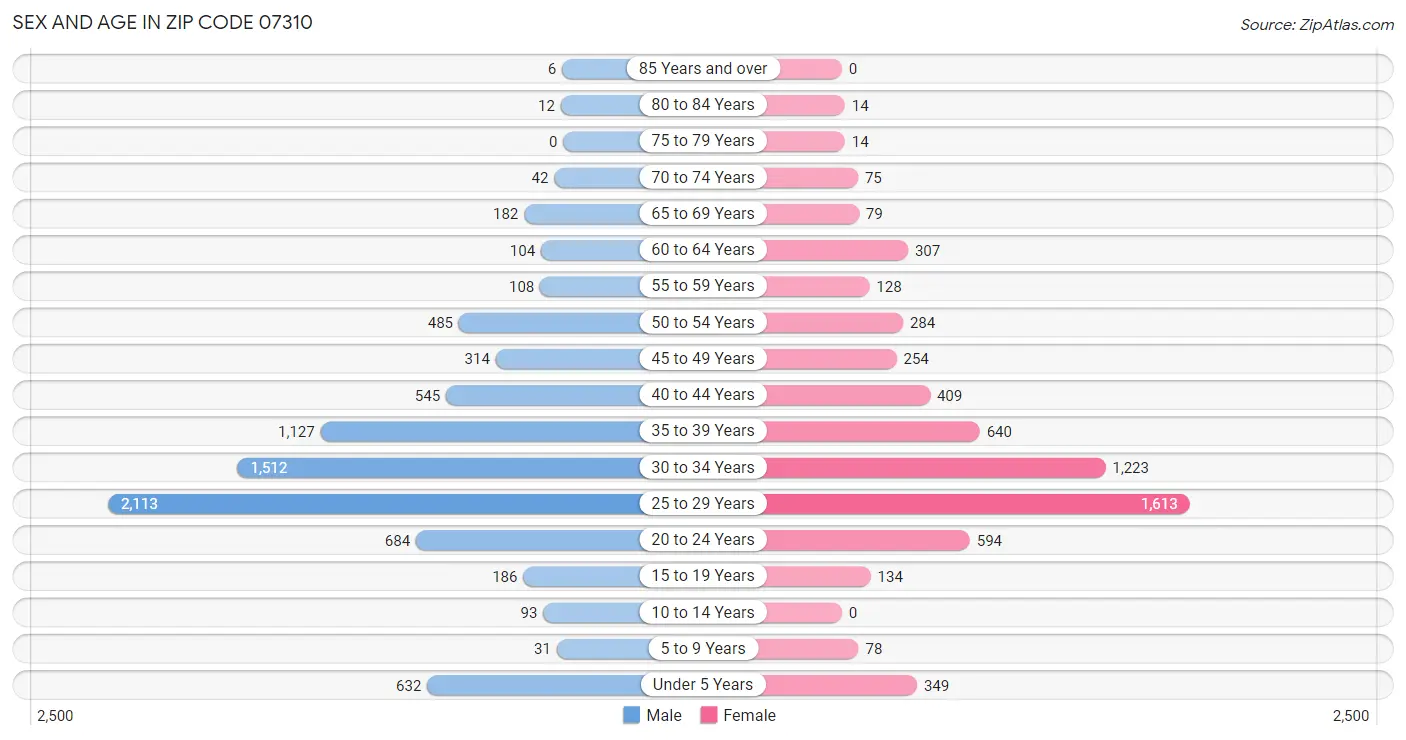The image size is (1406, 740).
Task: Click the Male legend label
Action: pos(664,715)
